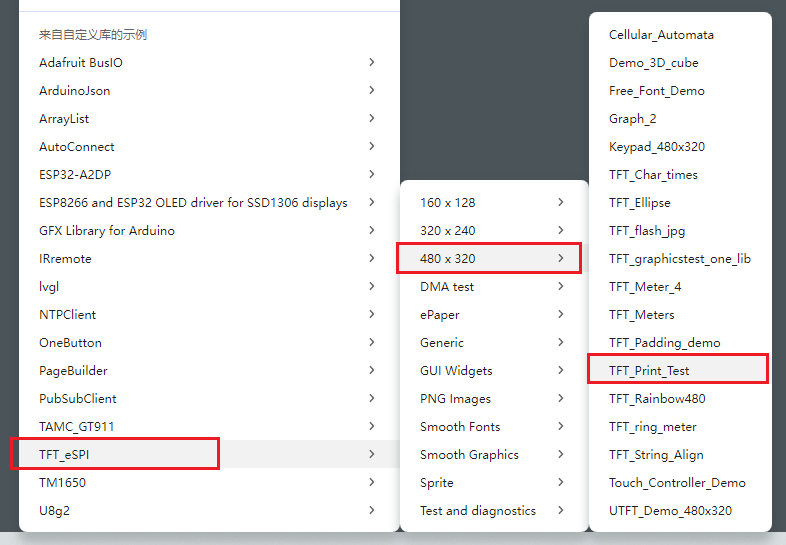Expand the ePaper submenu arrow

click(561, 315)
